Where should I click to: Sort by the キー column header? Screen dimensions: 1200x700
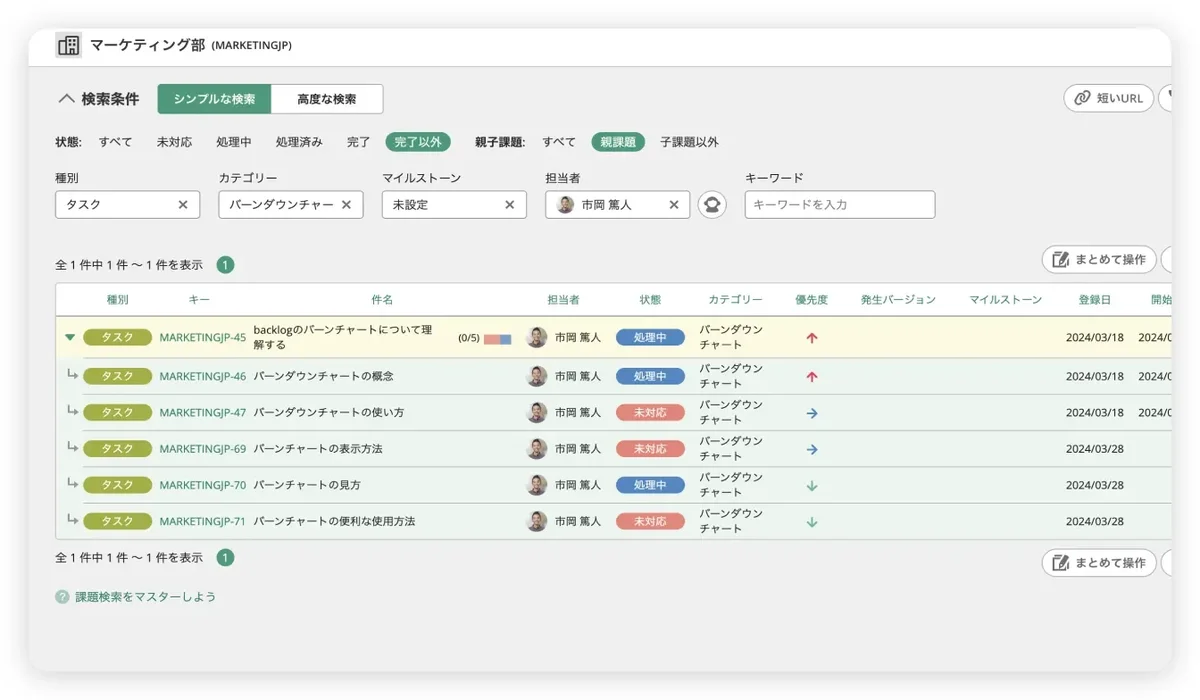(x=199, y=300)
